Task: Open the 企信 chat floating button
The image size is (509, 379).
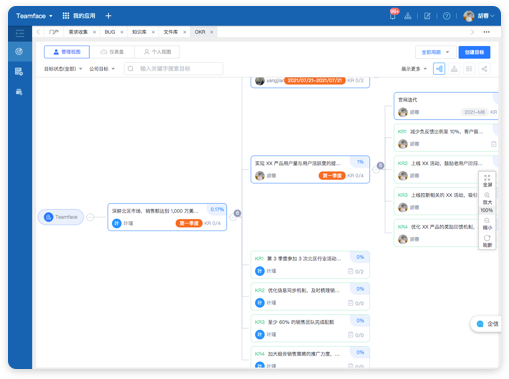Action: click(x=487, y=324)
